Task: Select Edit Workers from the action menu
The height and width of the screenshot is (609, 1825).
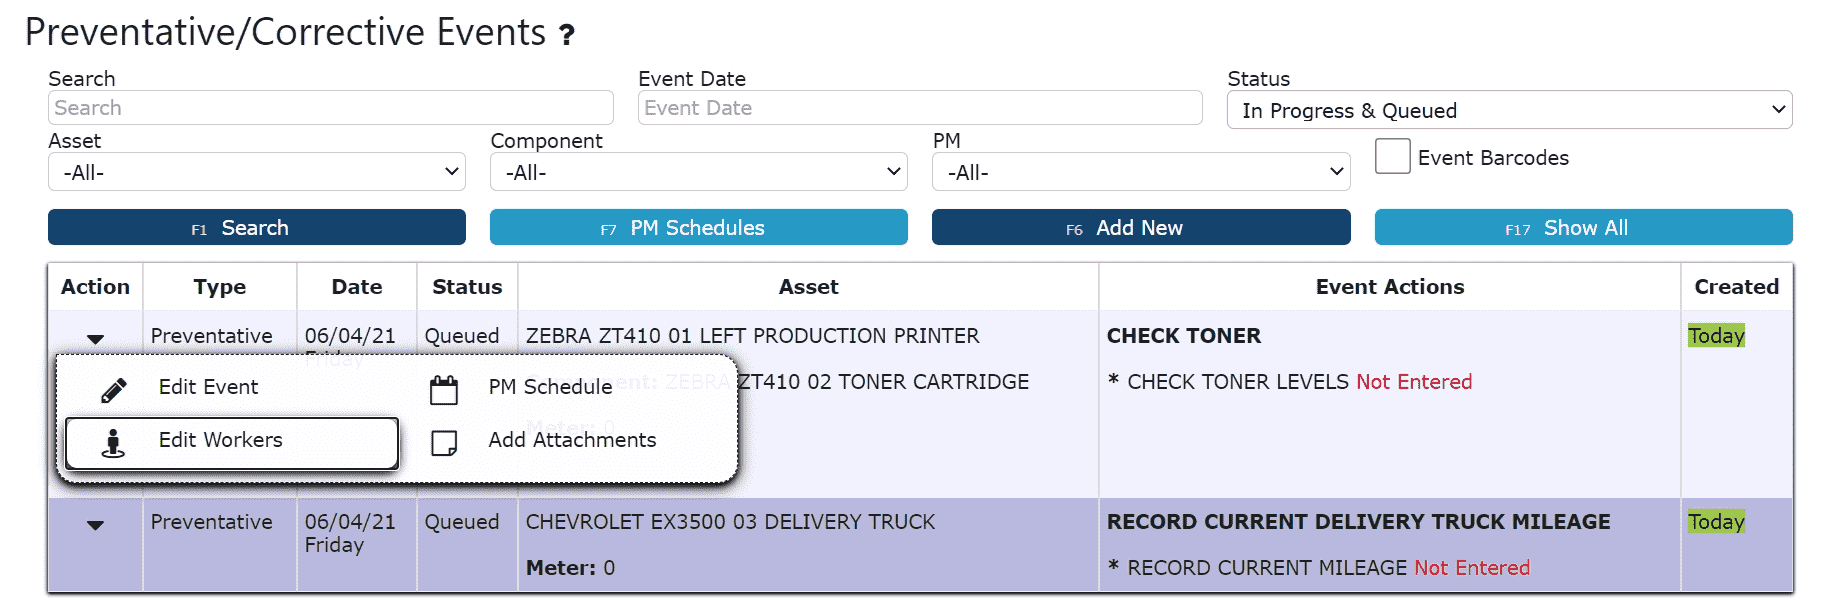Action: (x=232, y=443)
